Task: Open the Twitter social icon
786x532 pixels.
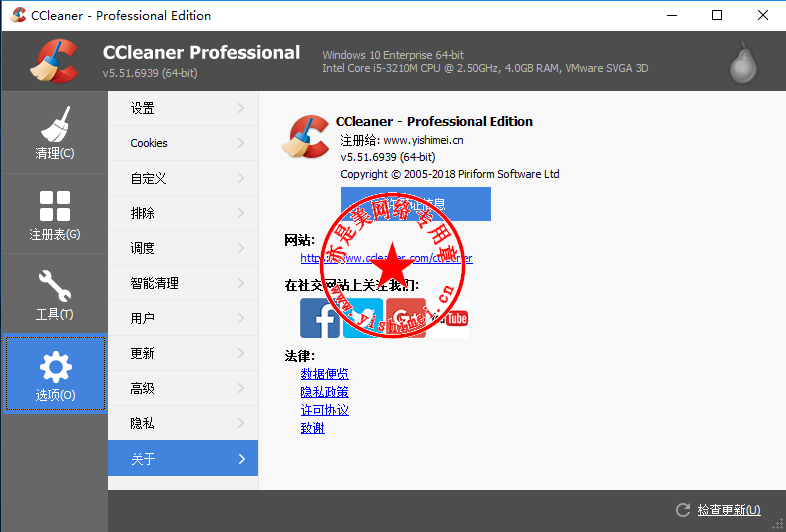Action: 362,318
